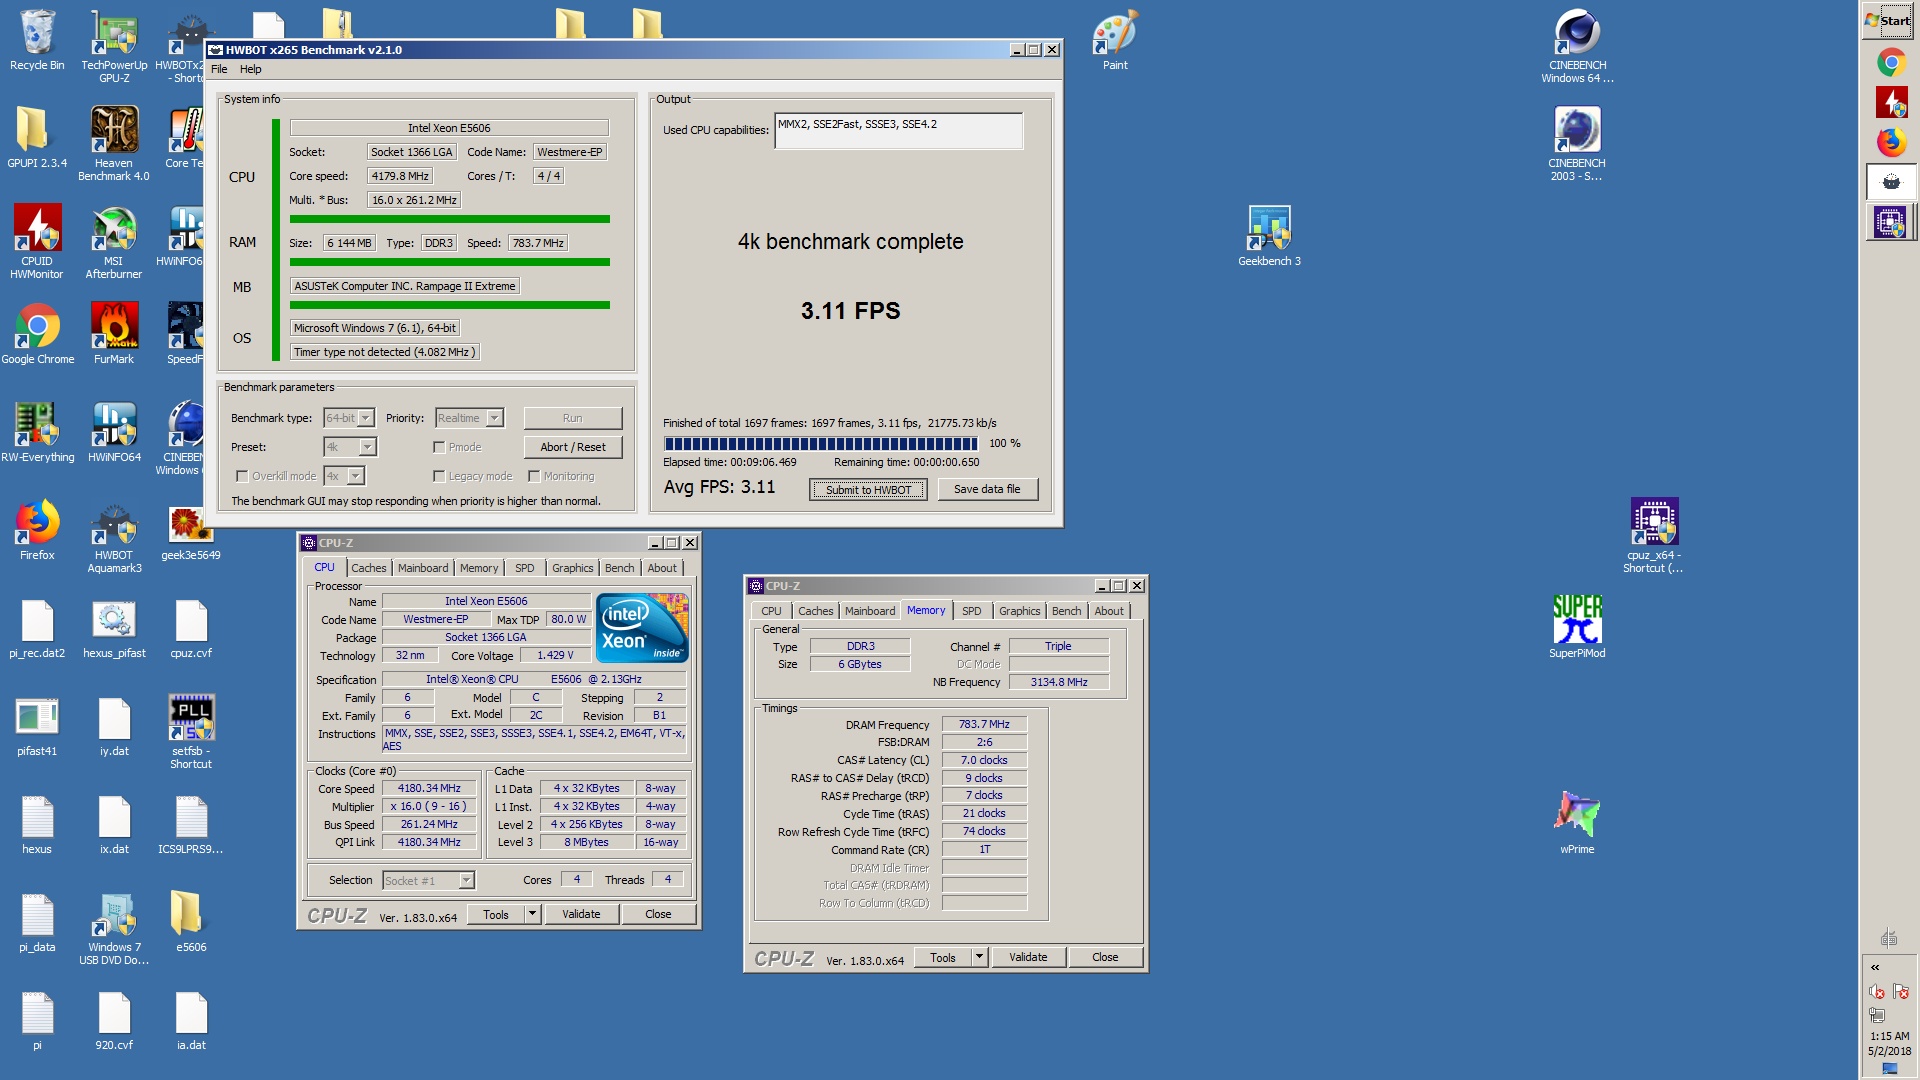Toggle Monitoring checkbox
1920x1080 pixels.
534,476
